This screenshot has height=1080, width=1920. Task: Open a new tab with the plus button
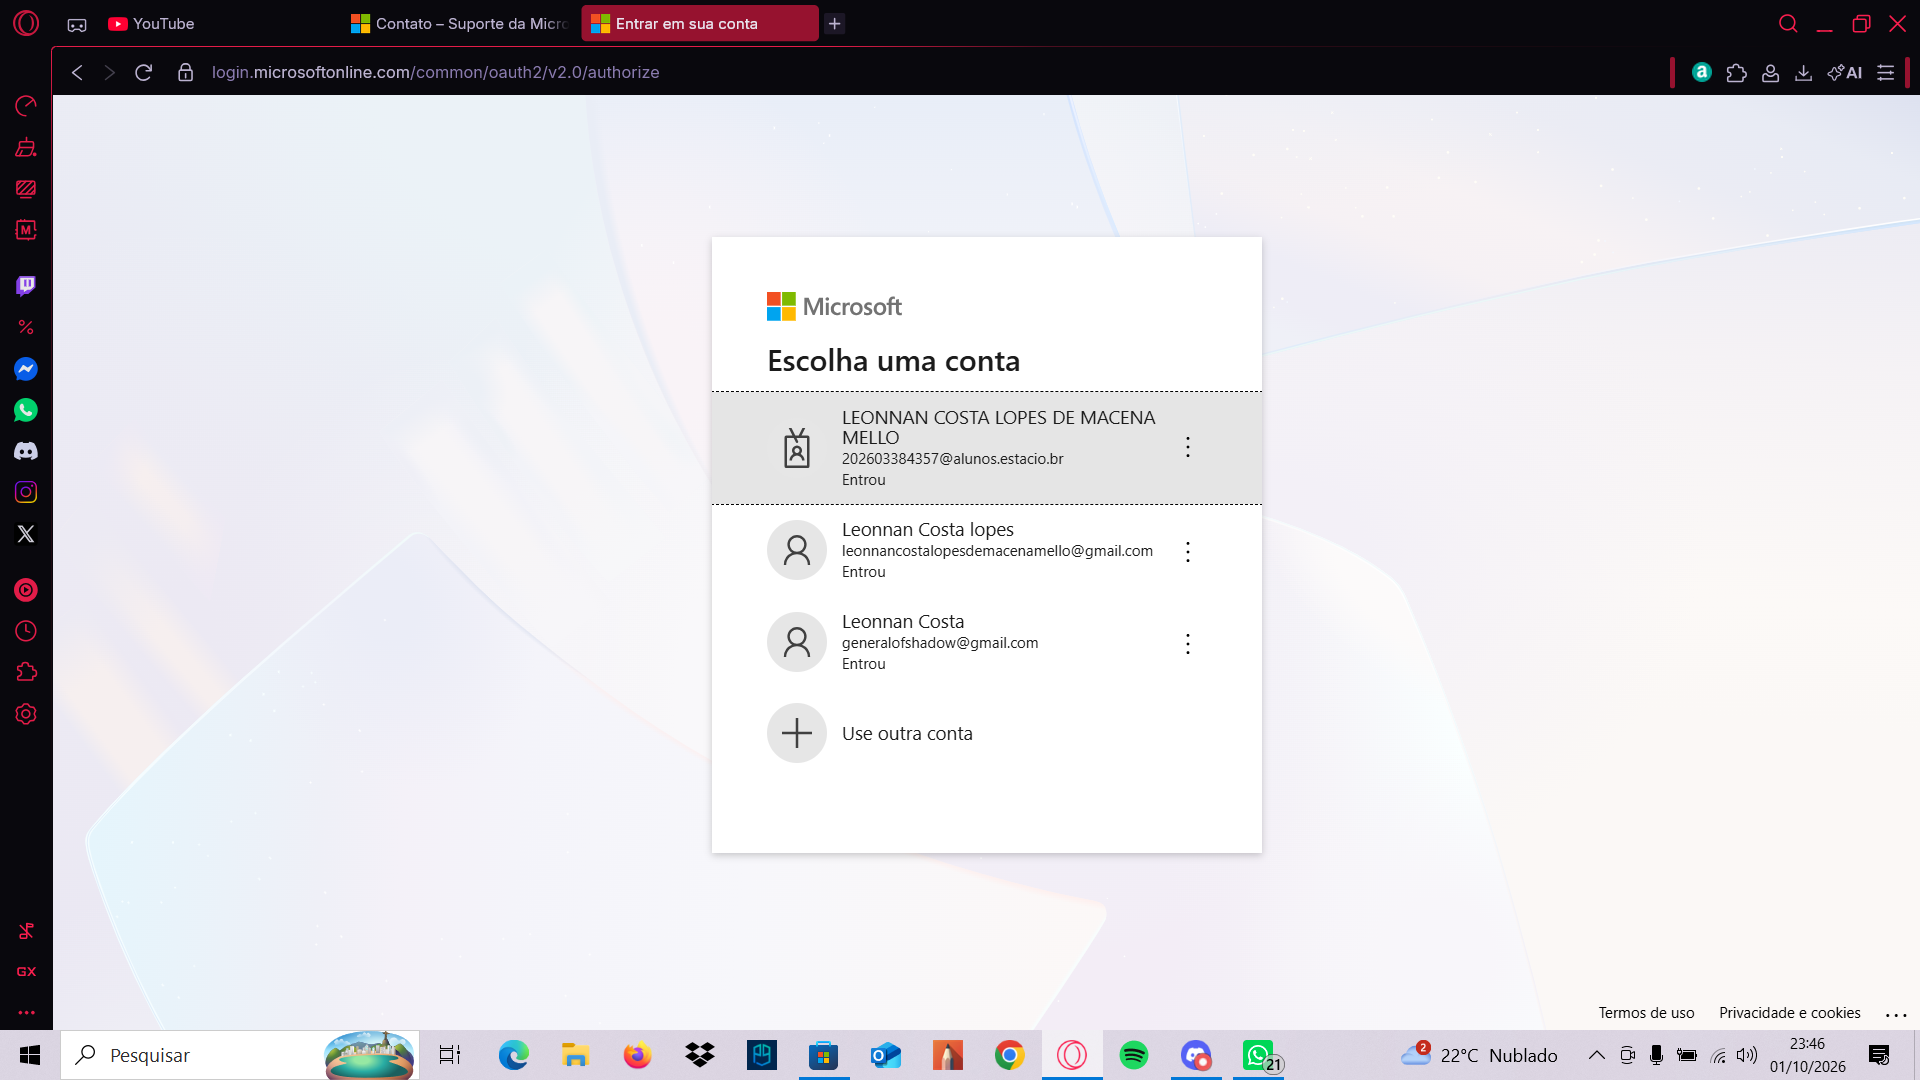[x=835, y=23]
